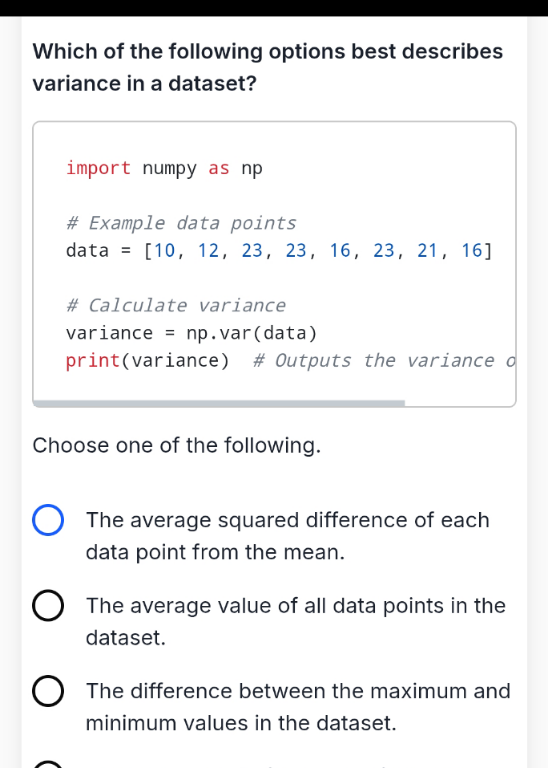Click the "# Example data points" comment

181,223
